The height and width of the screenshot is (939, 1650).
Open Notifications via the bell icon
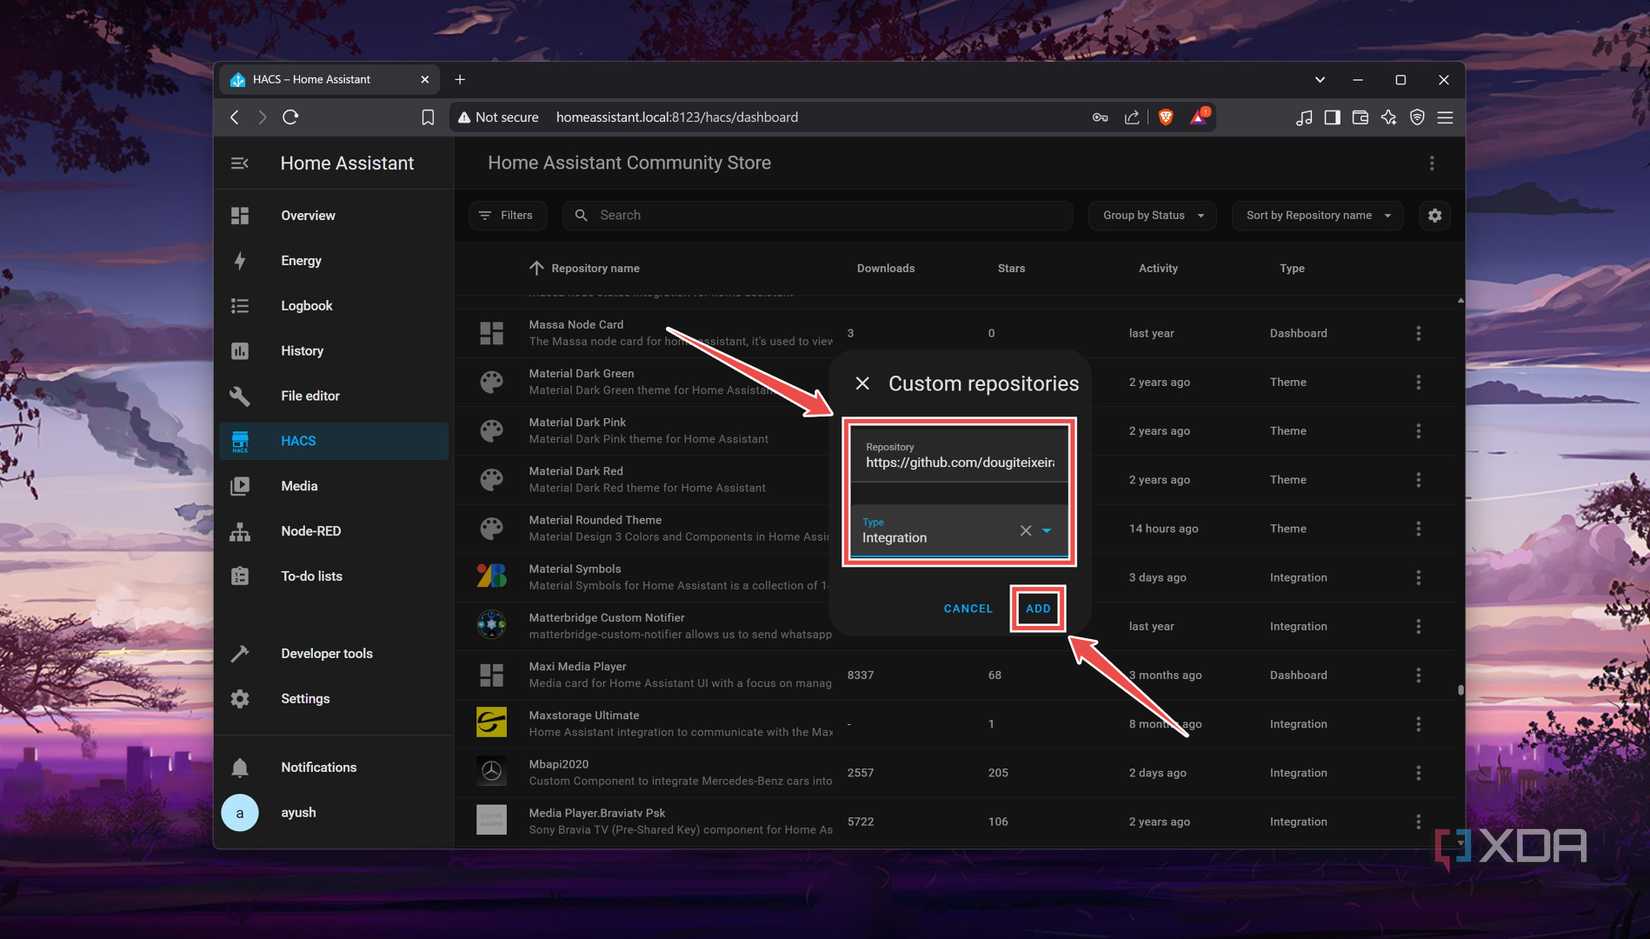240,767
